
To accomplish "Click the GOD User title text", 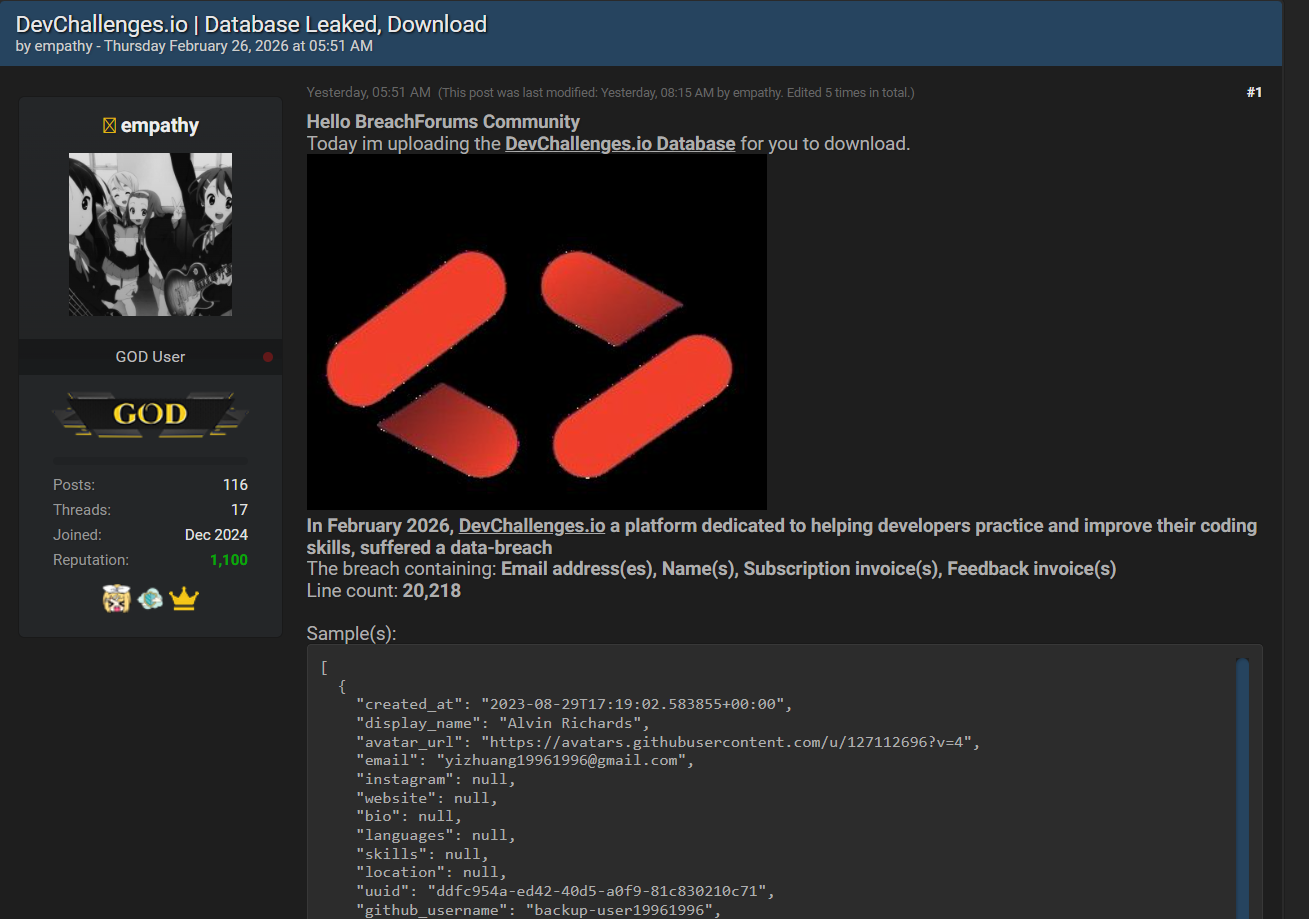I will (150, 357).
